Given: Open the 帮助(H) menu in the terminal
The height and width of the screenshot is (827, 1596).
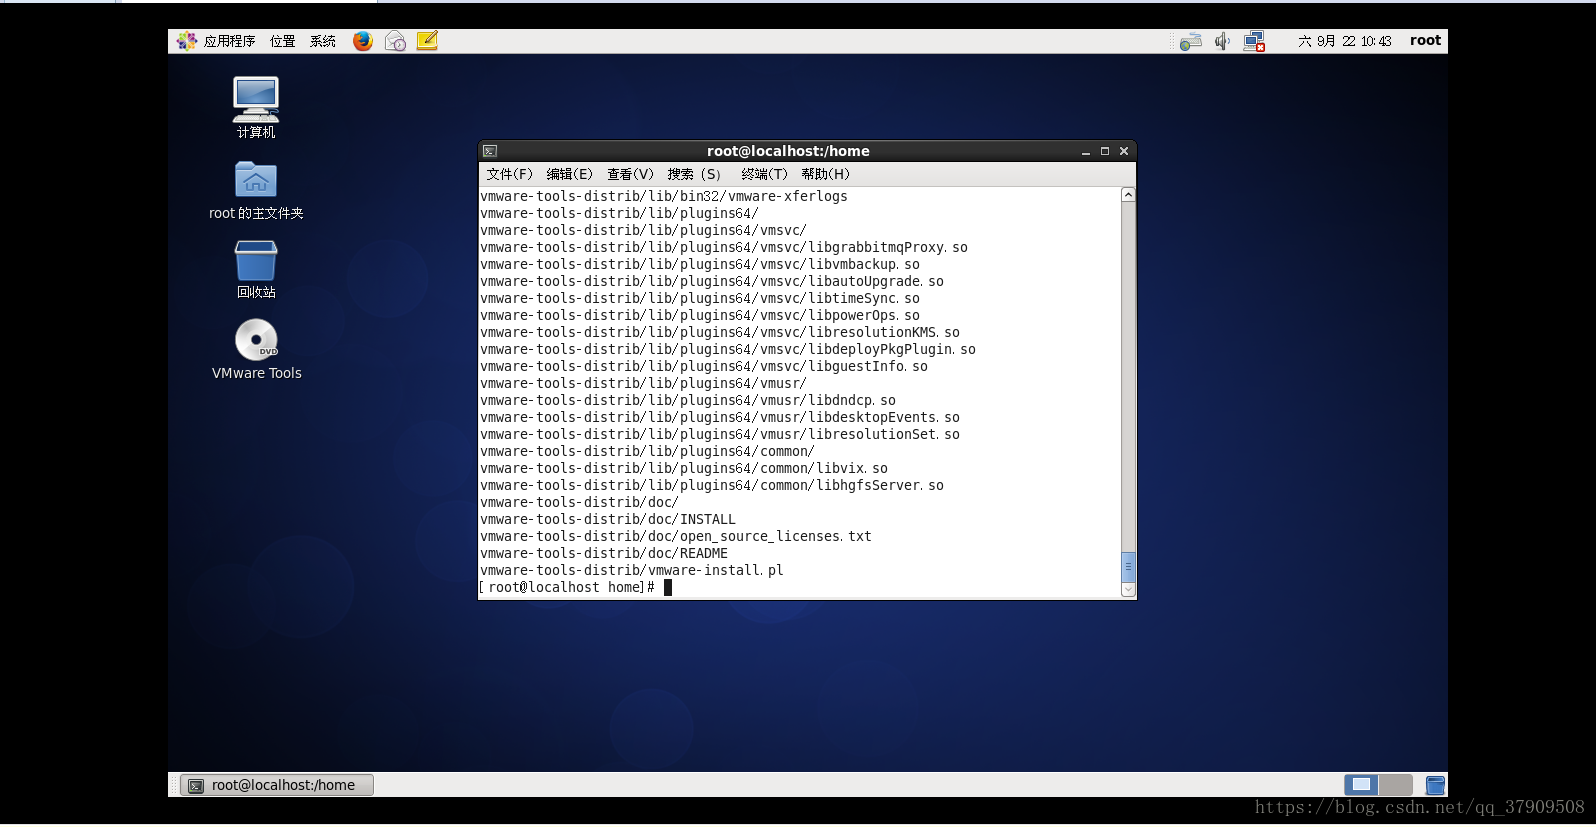Looking at the screenshot, I should click(825, 174).
